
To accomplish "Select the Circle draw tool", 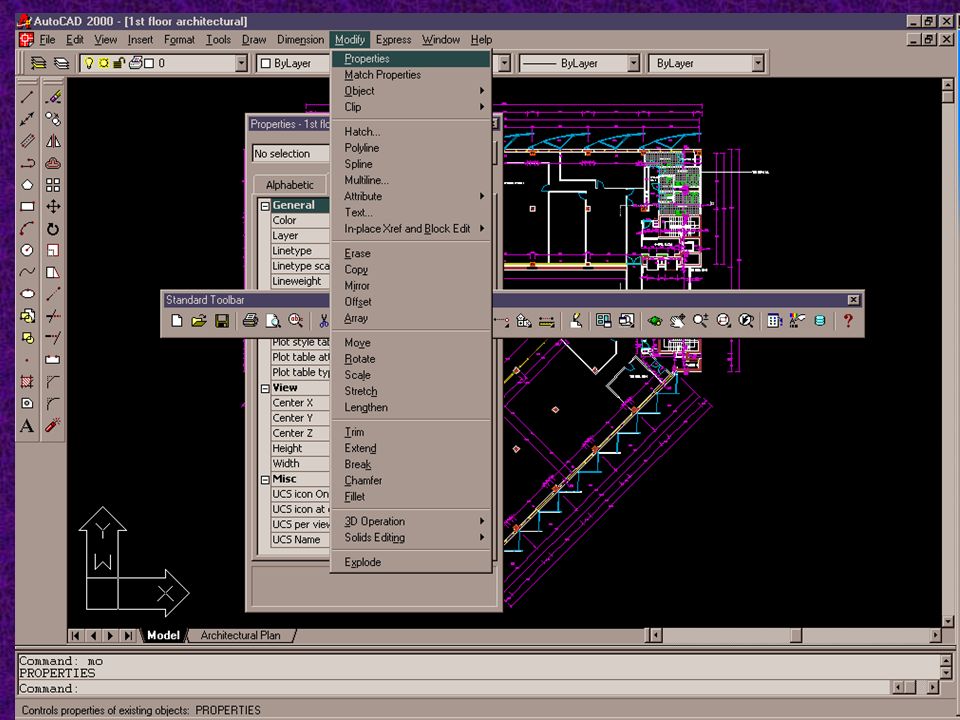I will (27, 250).
